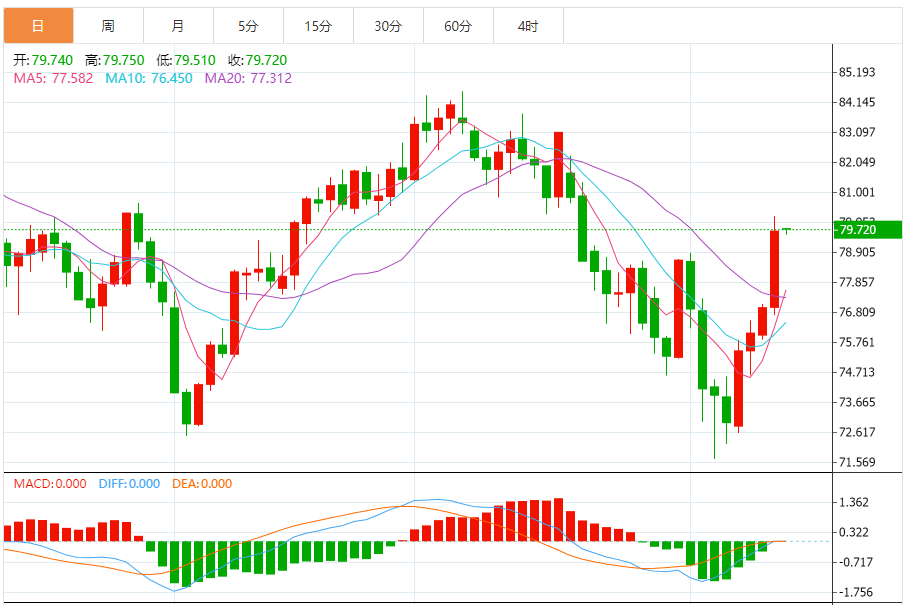Click the latest small green candlestick
The image size is (909, 605).
pyautogui.click(x=787, y=230)
